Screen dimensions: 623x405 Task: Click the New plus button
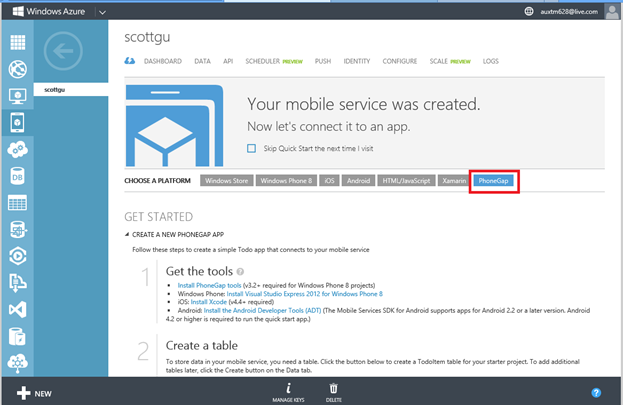[x=30, y=393]
